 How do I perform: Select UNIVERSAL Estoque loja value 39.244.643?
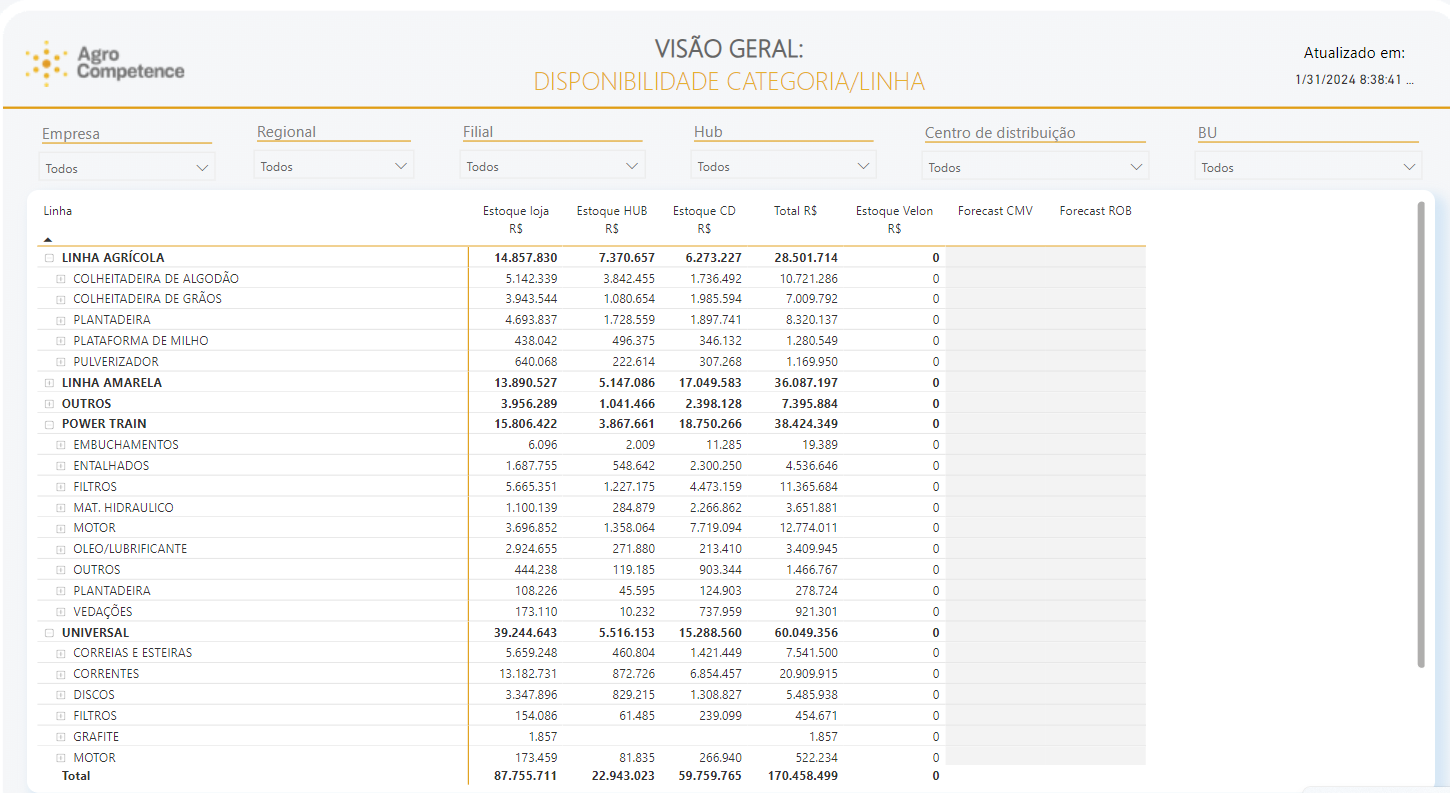coord(525,633)
